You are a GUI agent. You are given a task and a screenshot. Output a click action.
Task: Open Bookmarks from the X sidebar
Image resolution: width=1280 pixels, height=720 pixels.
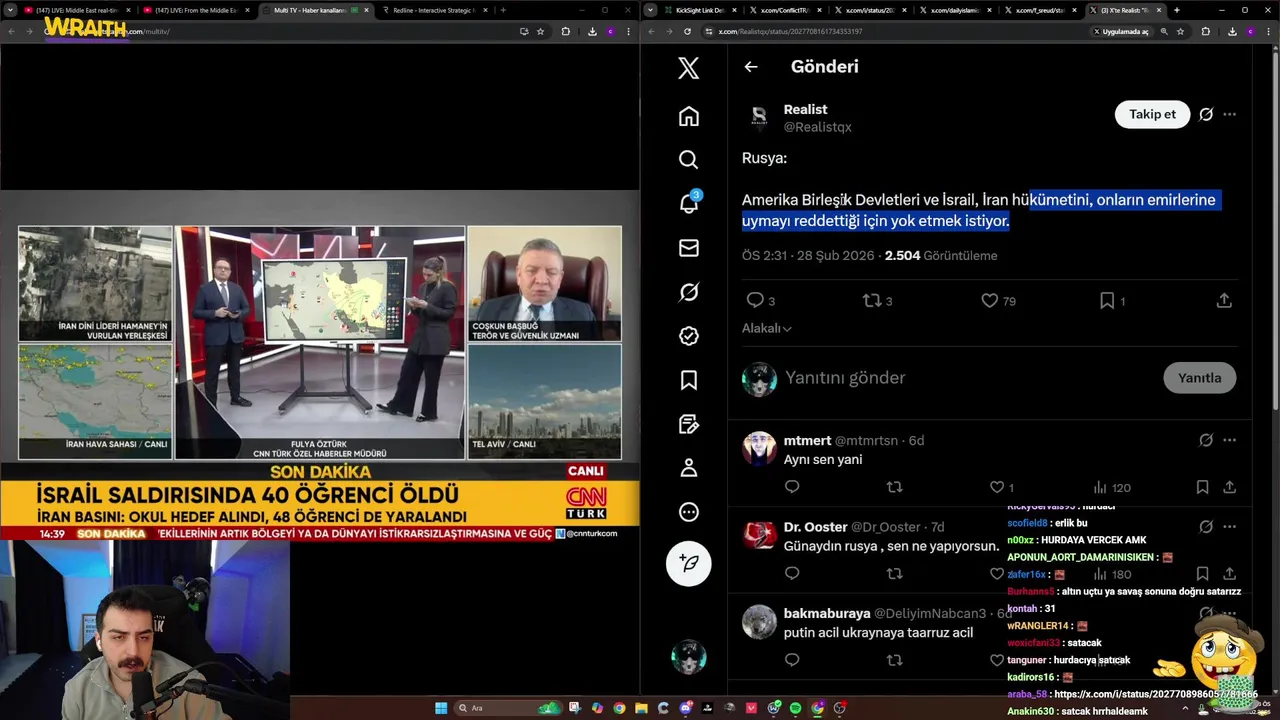click(689, 380)
